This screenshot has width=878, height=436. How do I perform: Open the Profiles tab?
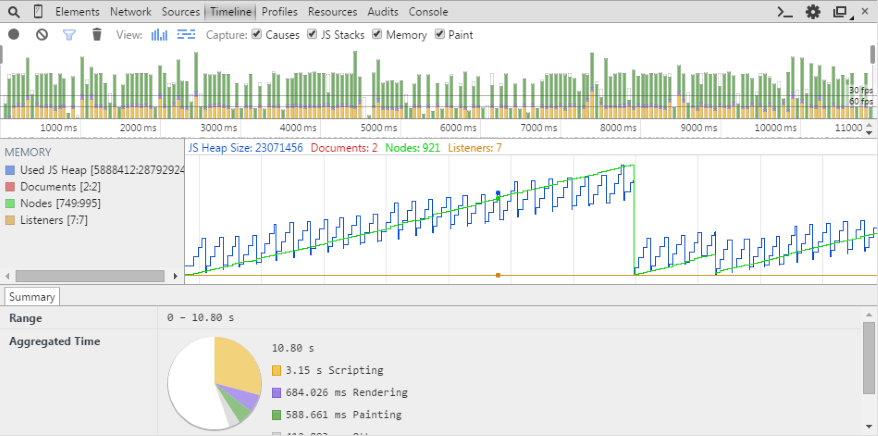point(279,12)
